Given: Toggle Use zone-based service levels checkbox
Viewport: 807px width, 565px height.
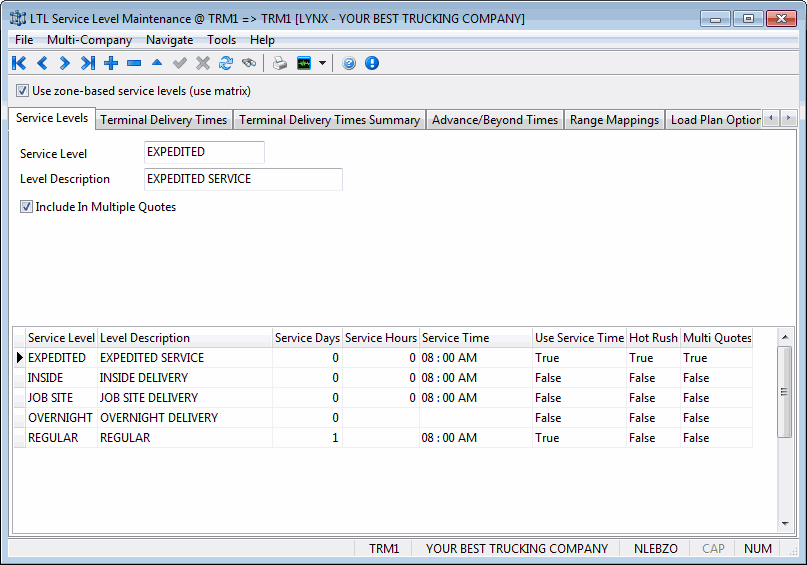Looking at the screenshot, I should (23, 91).
